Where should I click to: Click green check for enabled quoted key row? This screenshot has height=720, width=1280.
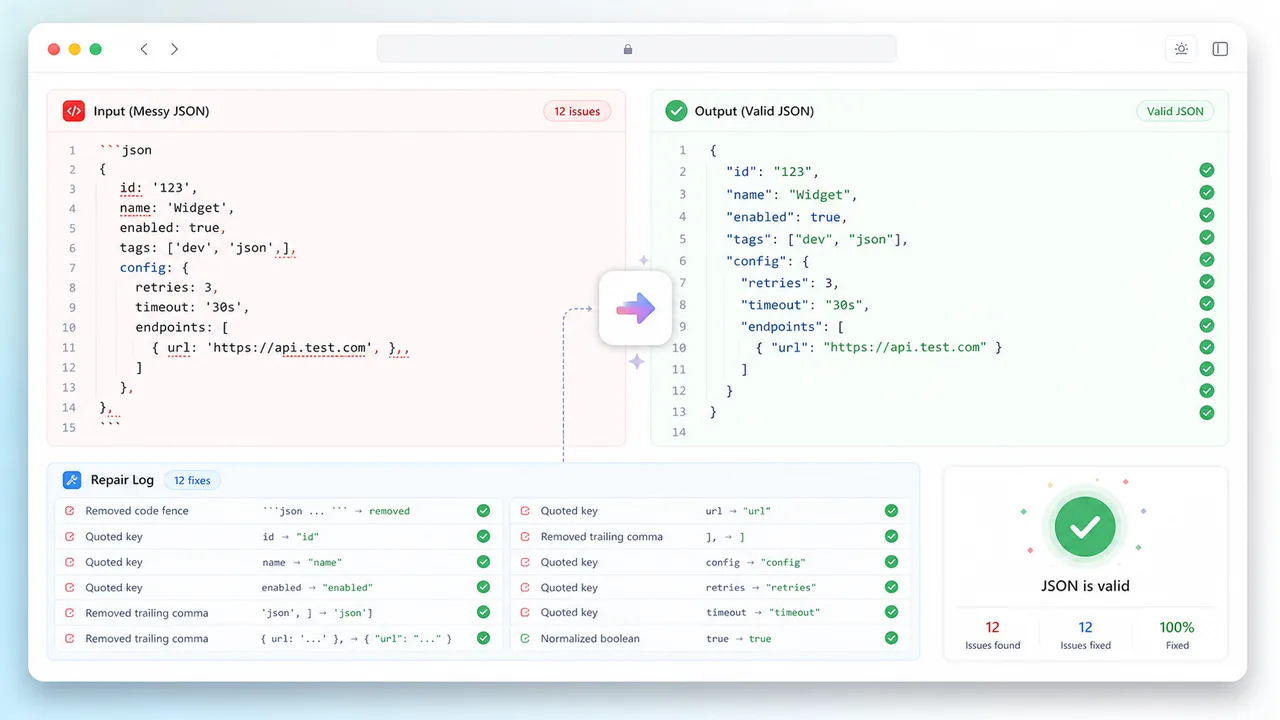[483, 587]
